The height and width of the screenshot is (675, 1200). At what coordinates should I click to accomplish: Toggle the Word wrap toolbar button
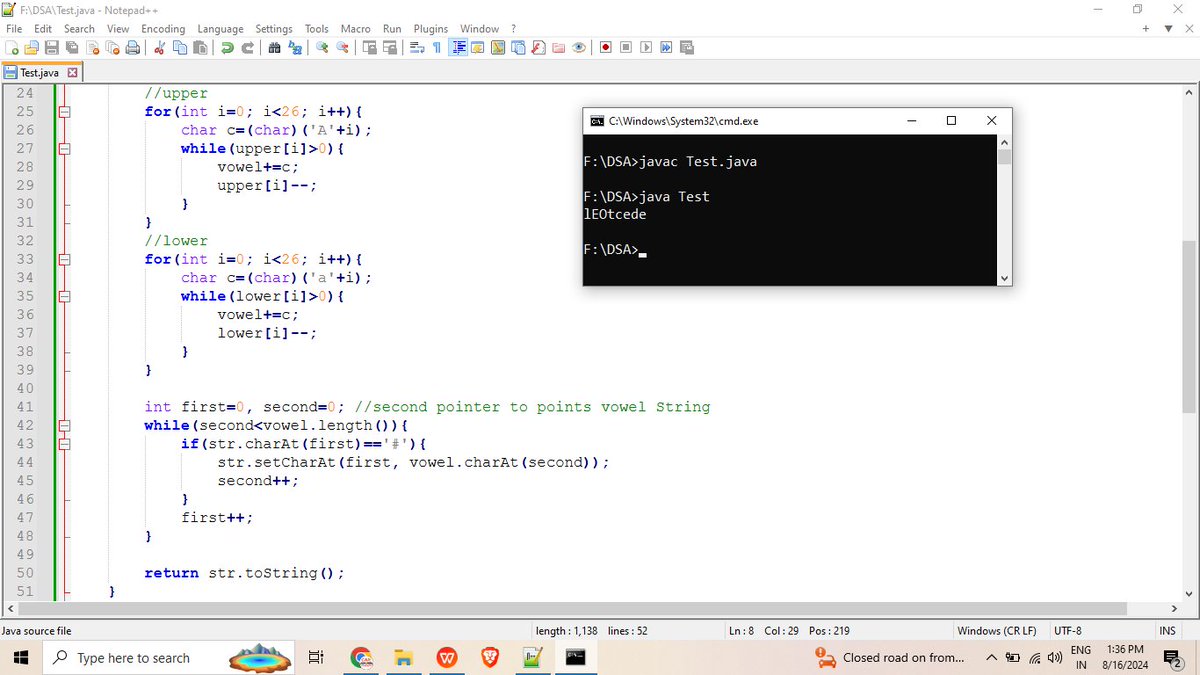[416, 47]
